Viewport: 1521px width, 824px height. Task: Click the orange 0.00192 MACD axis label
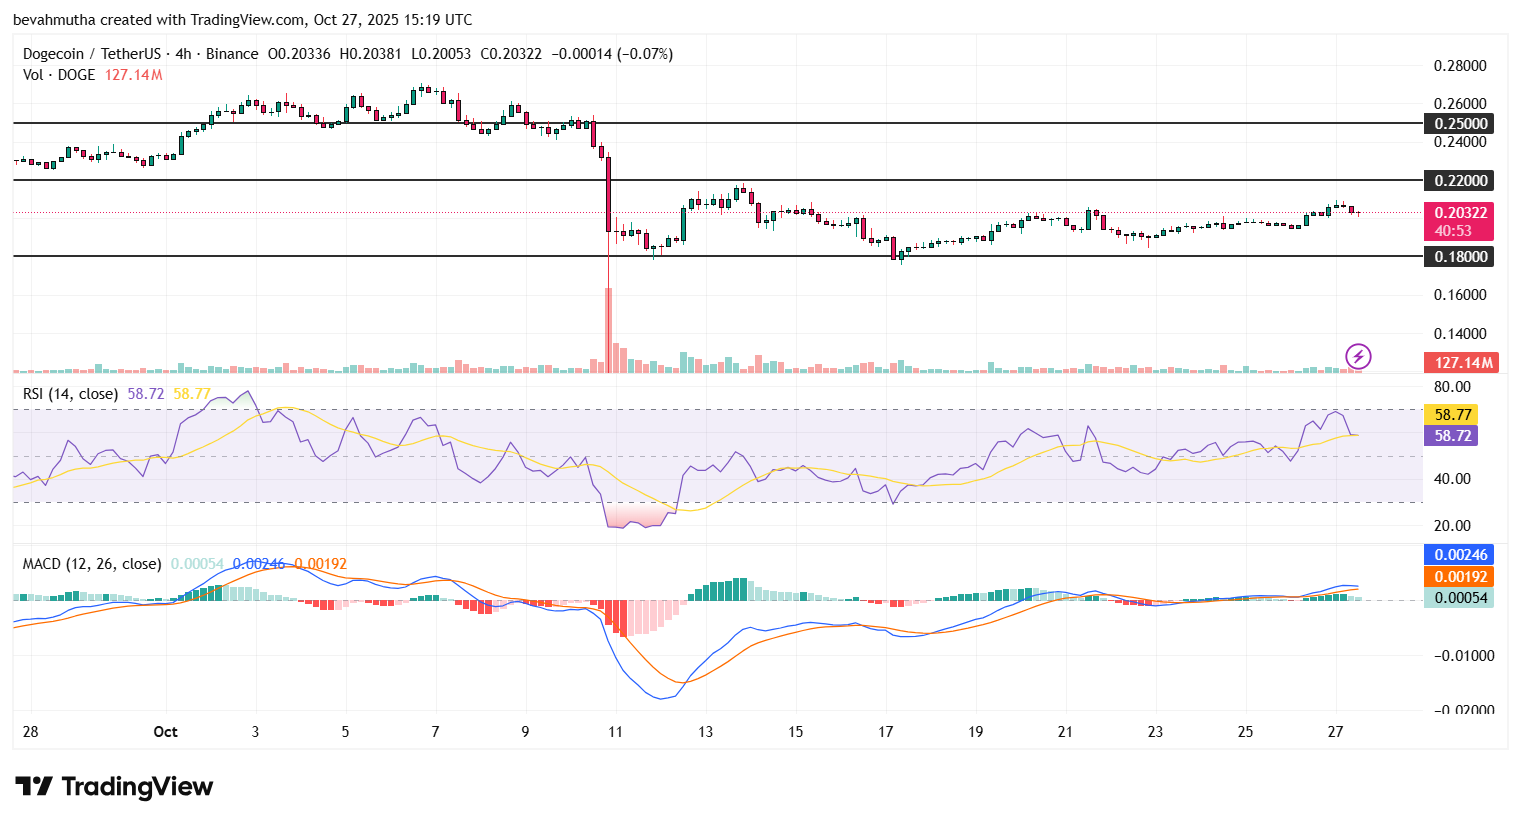point(1460,577)
